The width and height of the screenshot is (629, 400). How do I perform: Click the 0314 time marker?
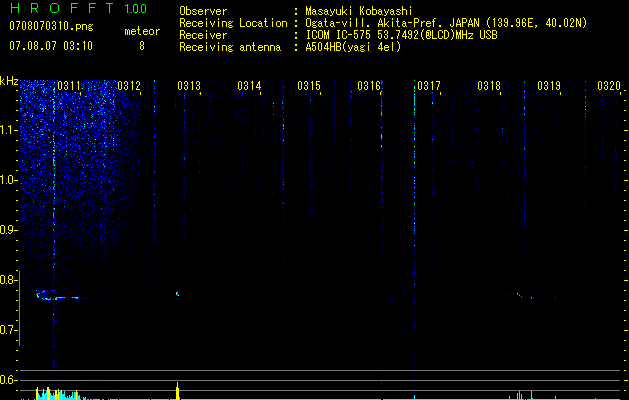(249, 86)
